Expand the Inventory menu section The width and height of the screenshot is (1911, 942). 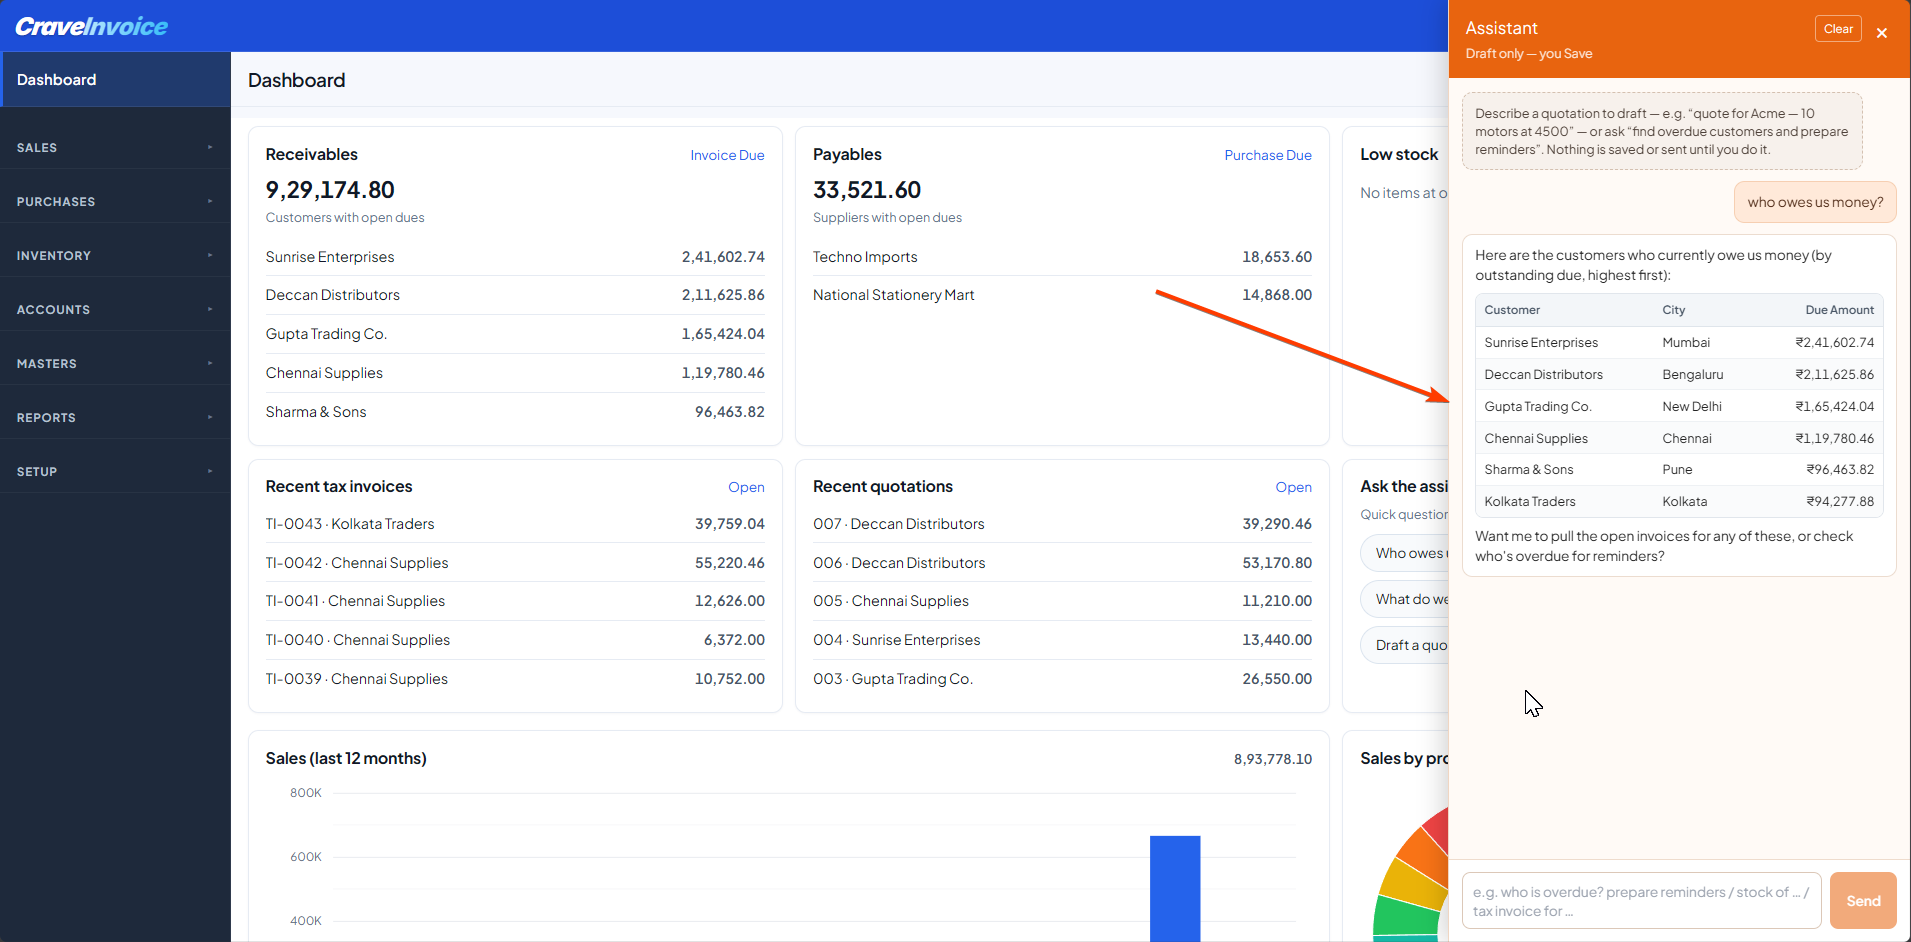click(115, 255)
